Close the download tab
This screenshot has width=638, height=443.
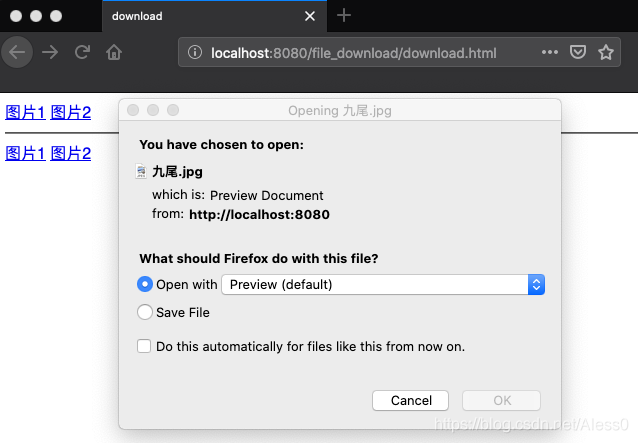[310, 16]
